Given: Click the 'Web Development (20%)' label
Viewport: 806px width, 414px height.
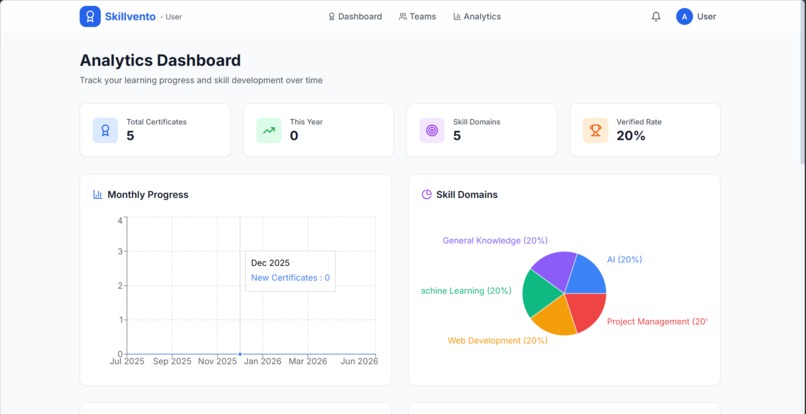Looking at the screenshot, I should click(498, 340).
